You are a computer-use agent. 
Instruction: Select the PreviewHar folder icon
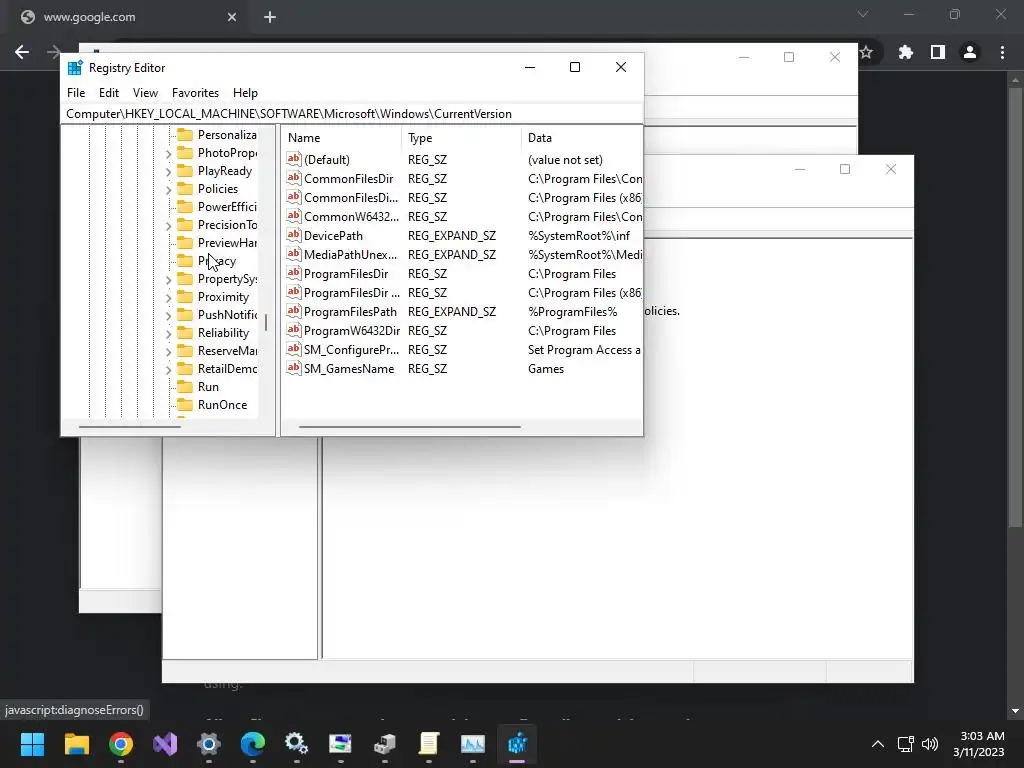(185, 242)
